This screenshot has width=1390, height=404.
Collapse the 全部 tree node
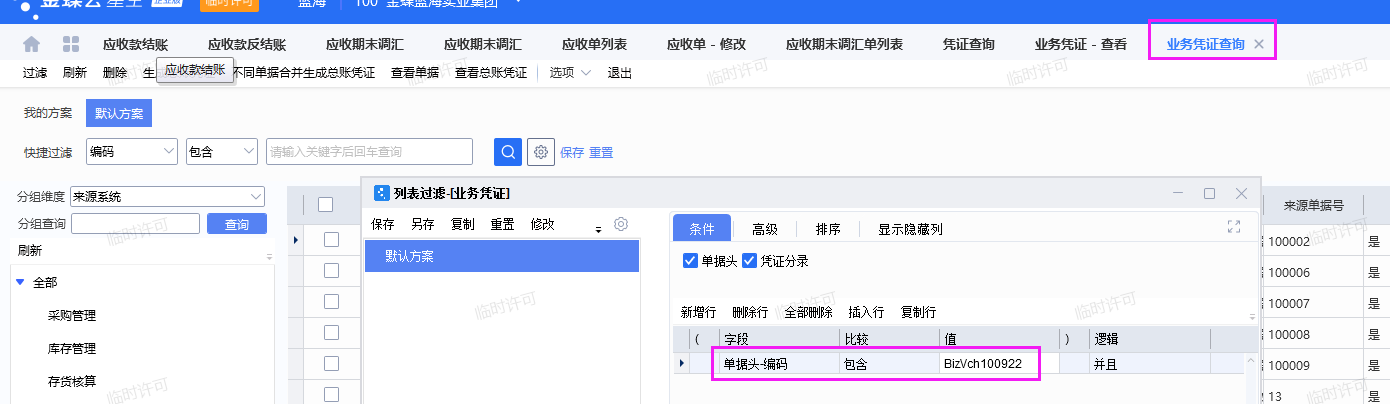[x=20, y=283]
